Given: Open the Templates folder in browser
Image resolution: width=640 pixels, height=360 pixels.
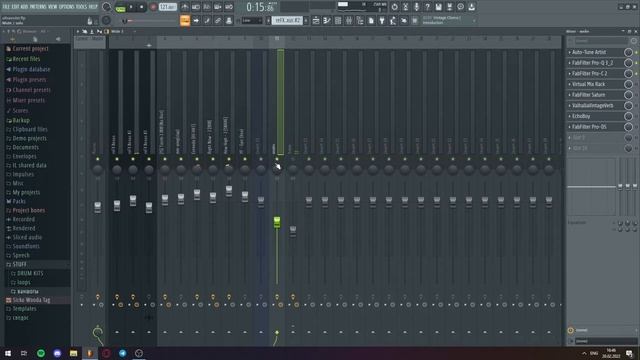Looking at the screenshot, I should coord(24,309).
